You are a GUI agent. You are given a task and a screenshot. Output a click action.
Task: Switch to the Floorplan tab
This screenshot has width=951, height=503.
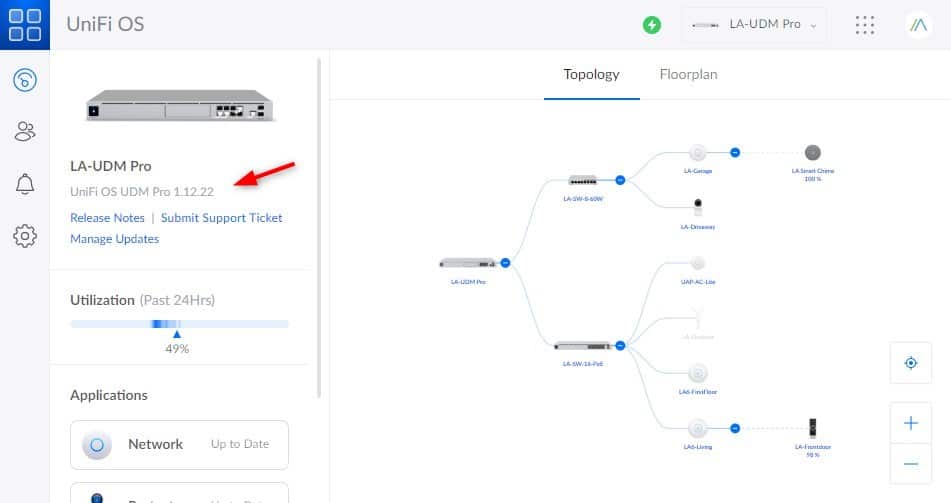(688, 75)
